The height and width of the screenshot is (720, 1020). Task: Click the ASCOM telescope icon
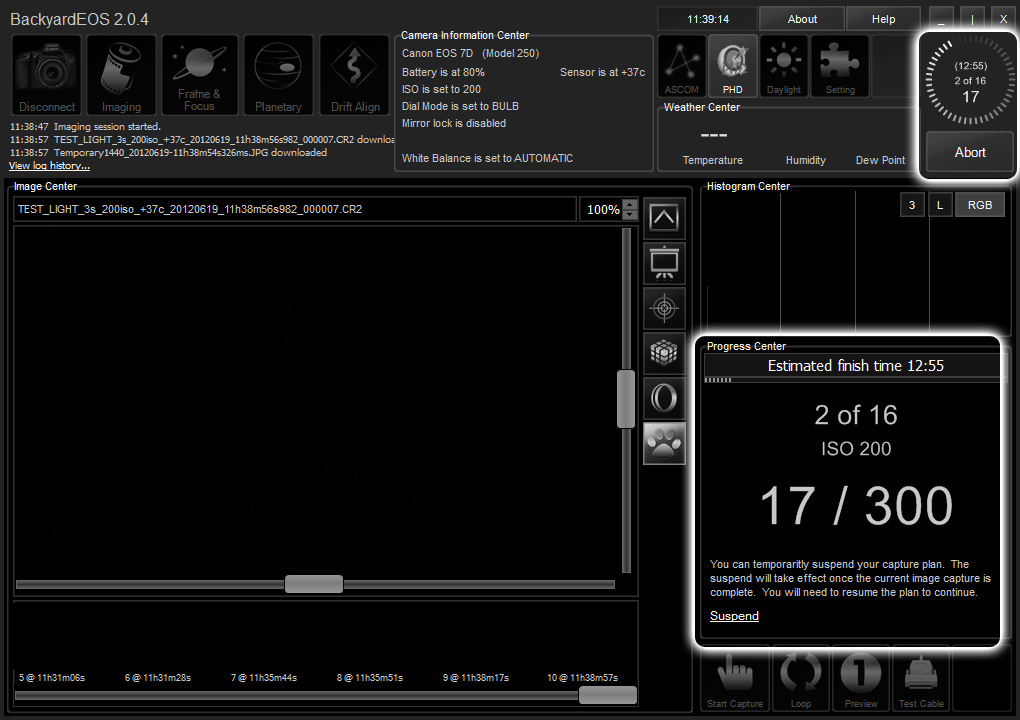[x=682, y=66]
